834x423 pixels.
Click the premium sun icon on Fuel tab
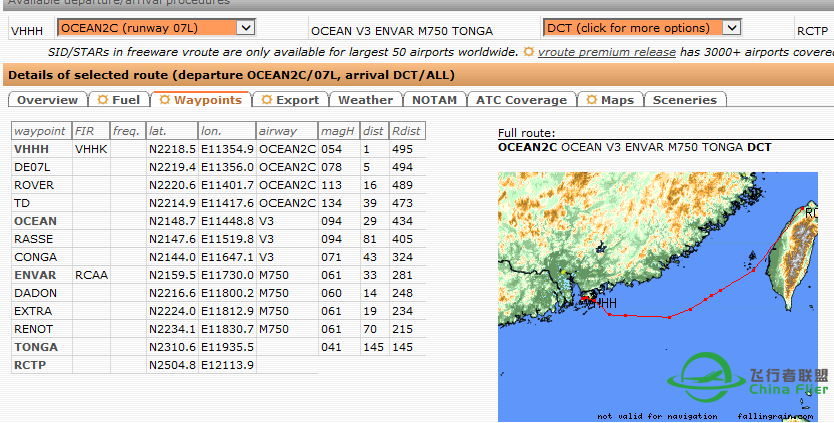tap(103, 99)
